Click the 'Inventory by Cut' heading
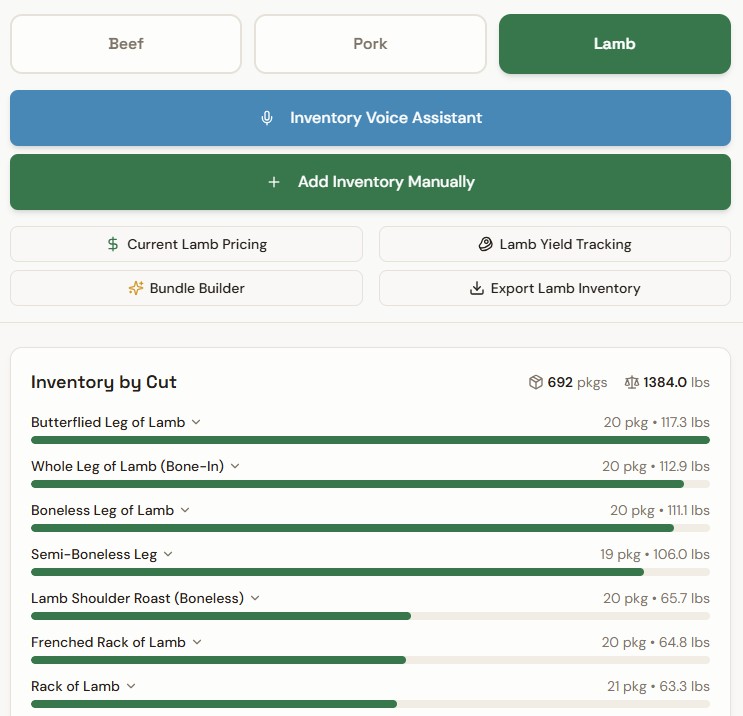 coord(104,382)
